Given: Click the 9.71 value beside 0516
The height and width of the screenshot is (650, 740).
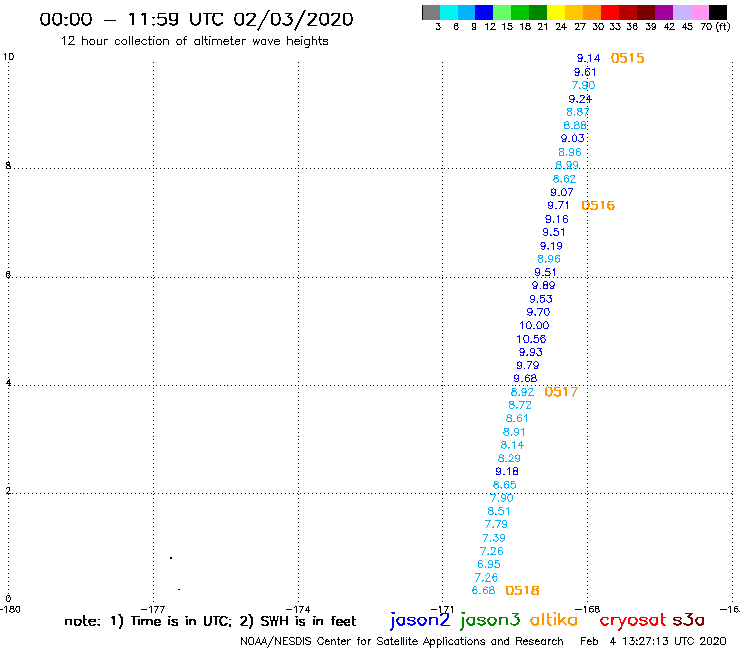Looking at the screenshot, I should click(558, 206).
